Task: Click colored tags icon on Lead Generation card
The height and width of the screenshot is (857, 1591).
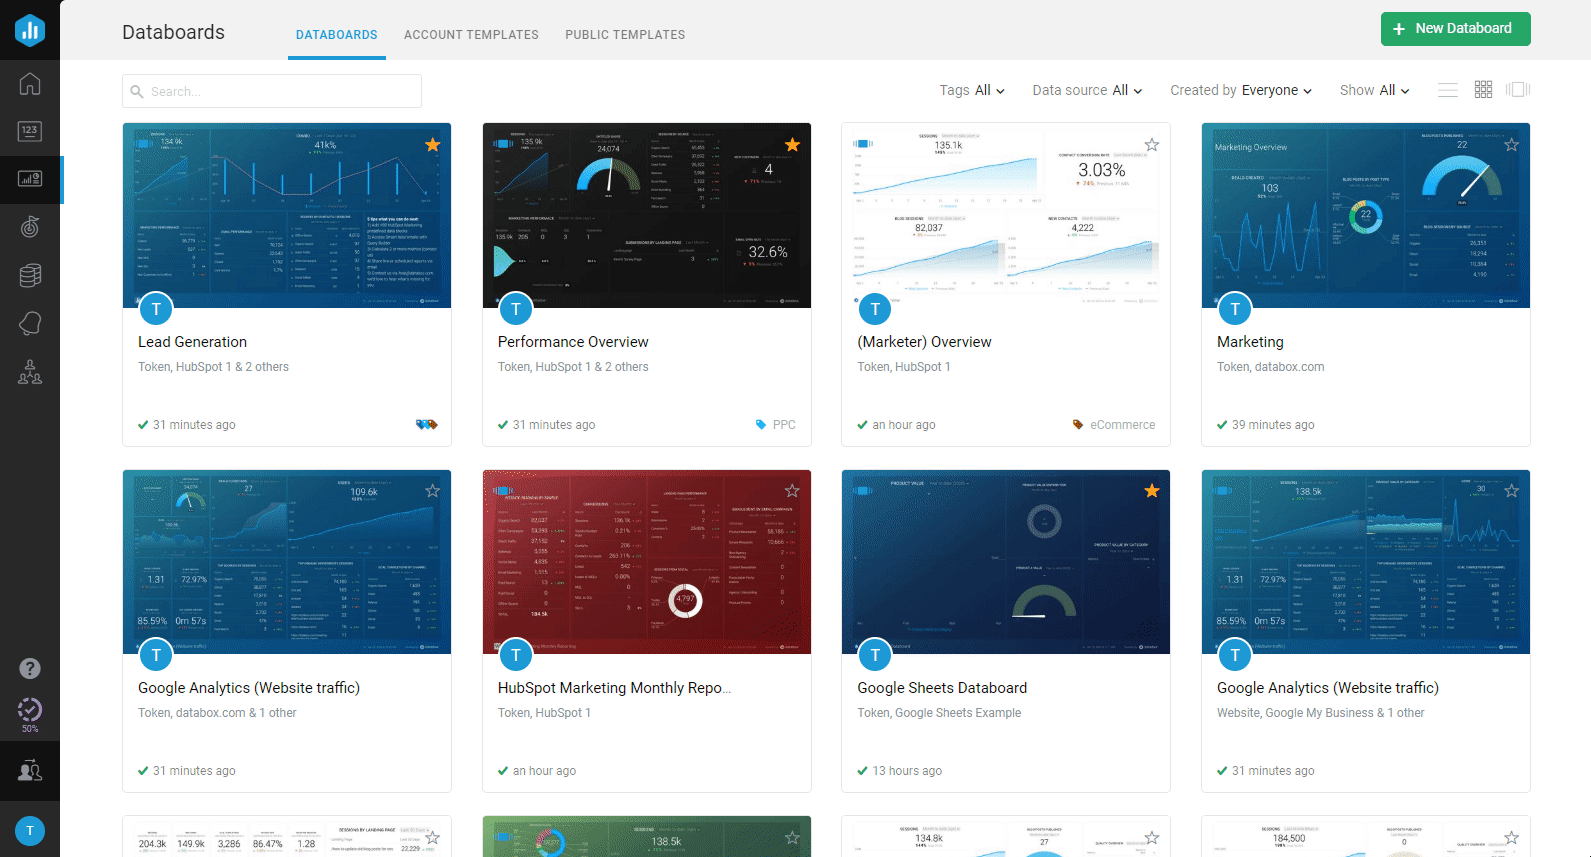Action: coord(427,424)
